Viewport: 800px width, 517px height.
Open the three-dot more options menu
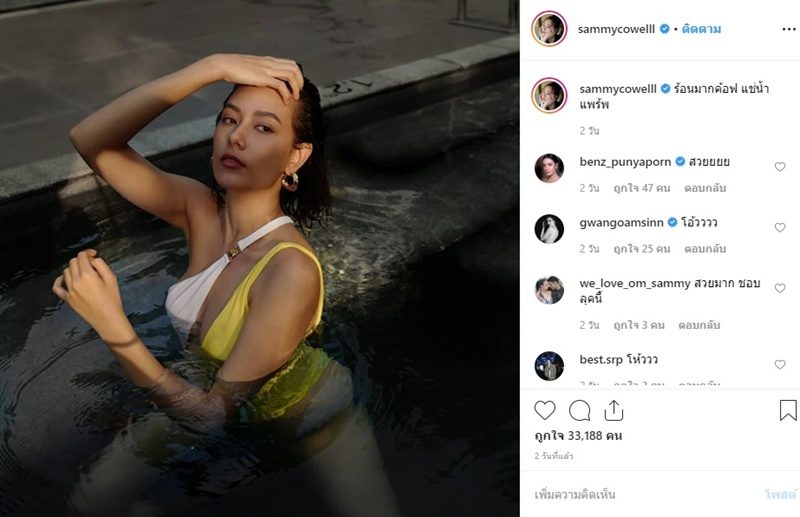click(x=789, y=29)
